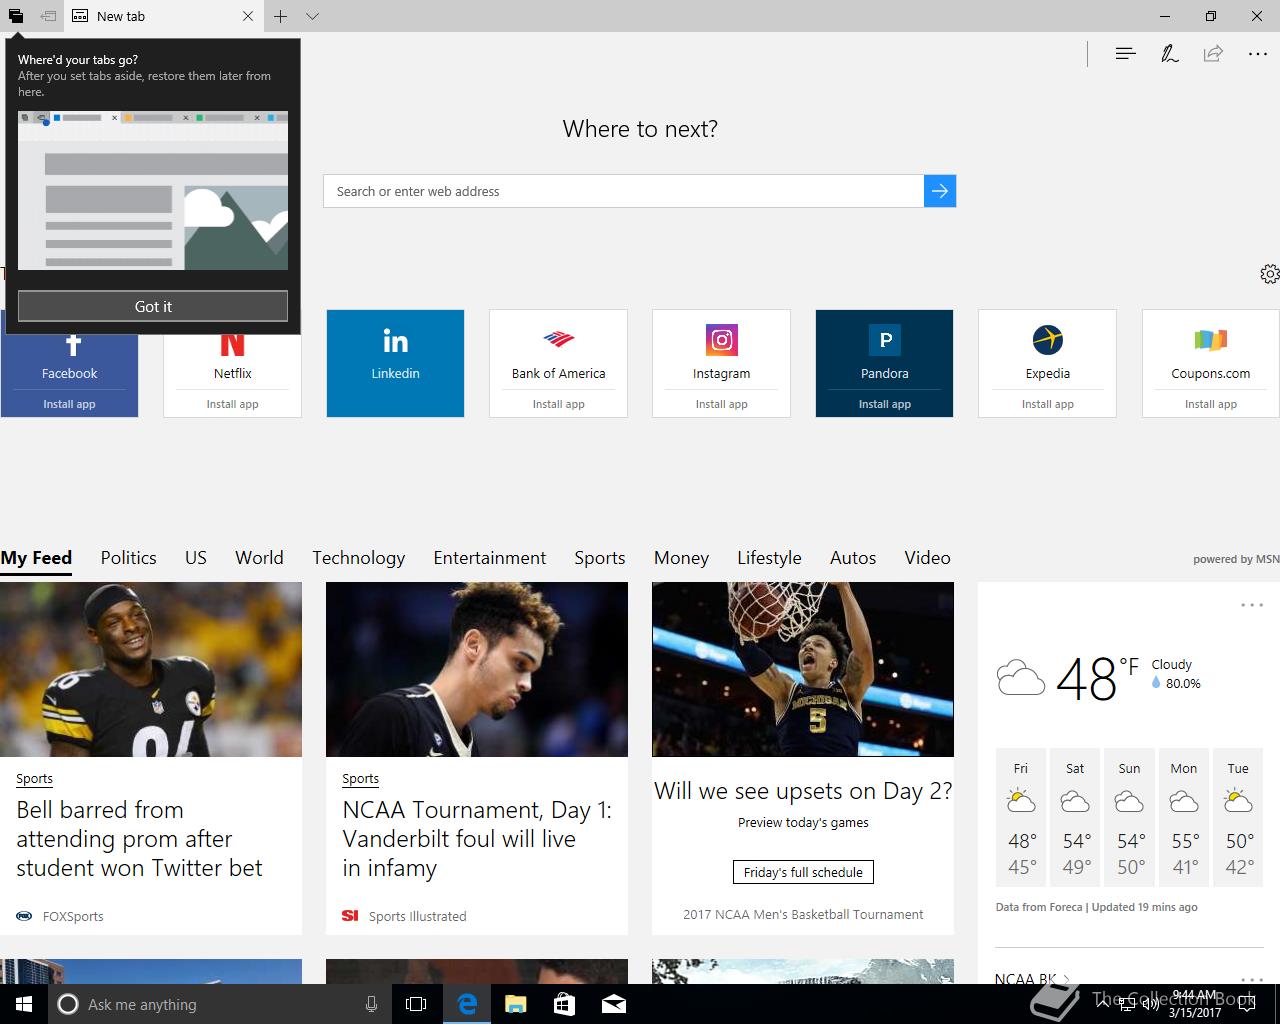Click the Edge icon in taskbar

tap(466, 1004)
